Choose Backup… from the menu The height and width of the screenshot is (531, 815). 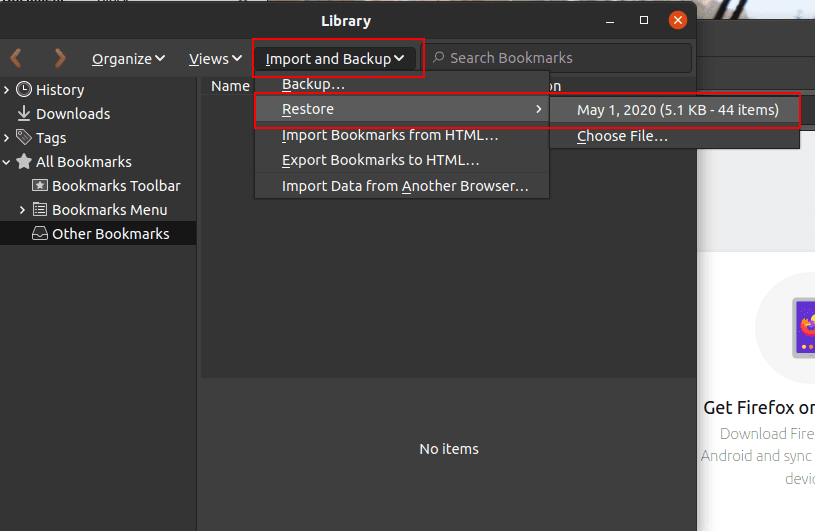[x=402, y=84]
